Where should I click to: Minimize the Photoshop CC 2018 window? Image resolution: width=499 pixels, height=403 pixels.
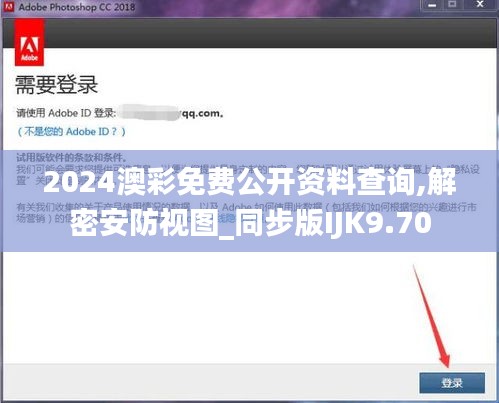coord(432,5)
